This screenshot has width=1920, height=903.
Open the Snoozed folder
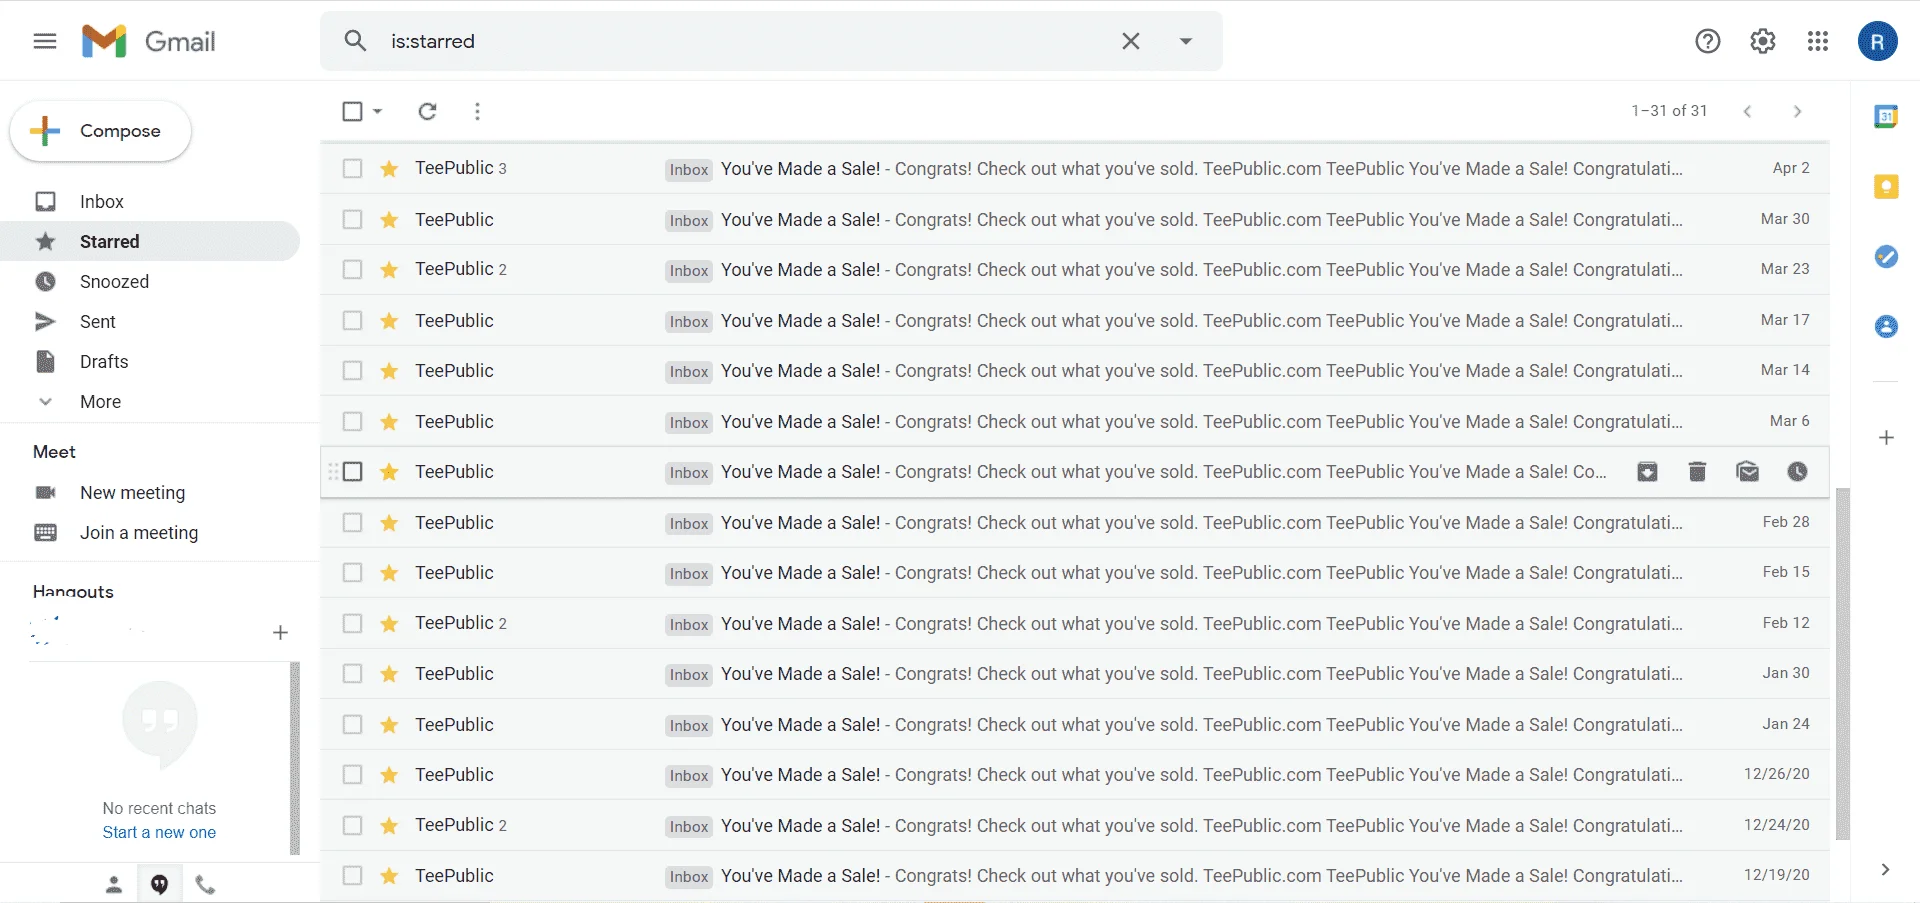(150, 282)
